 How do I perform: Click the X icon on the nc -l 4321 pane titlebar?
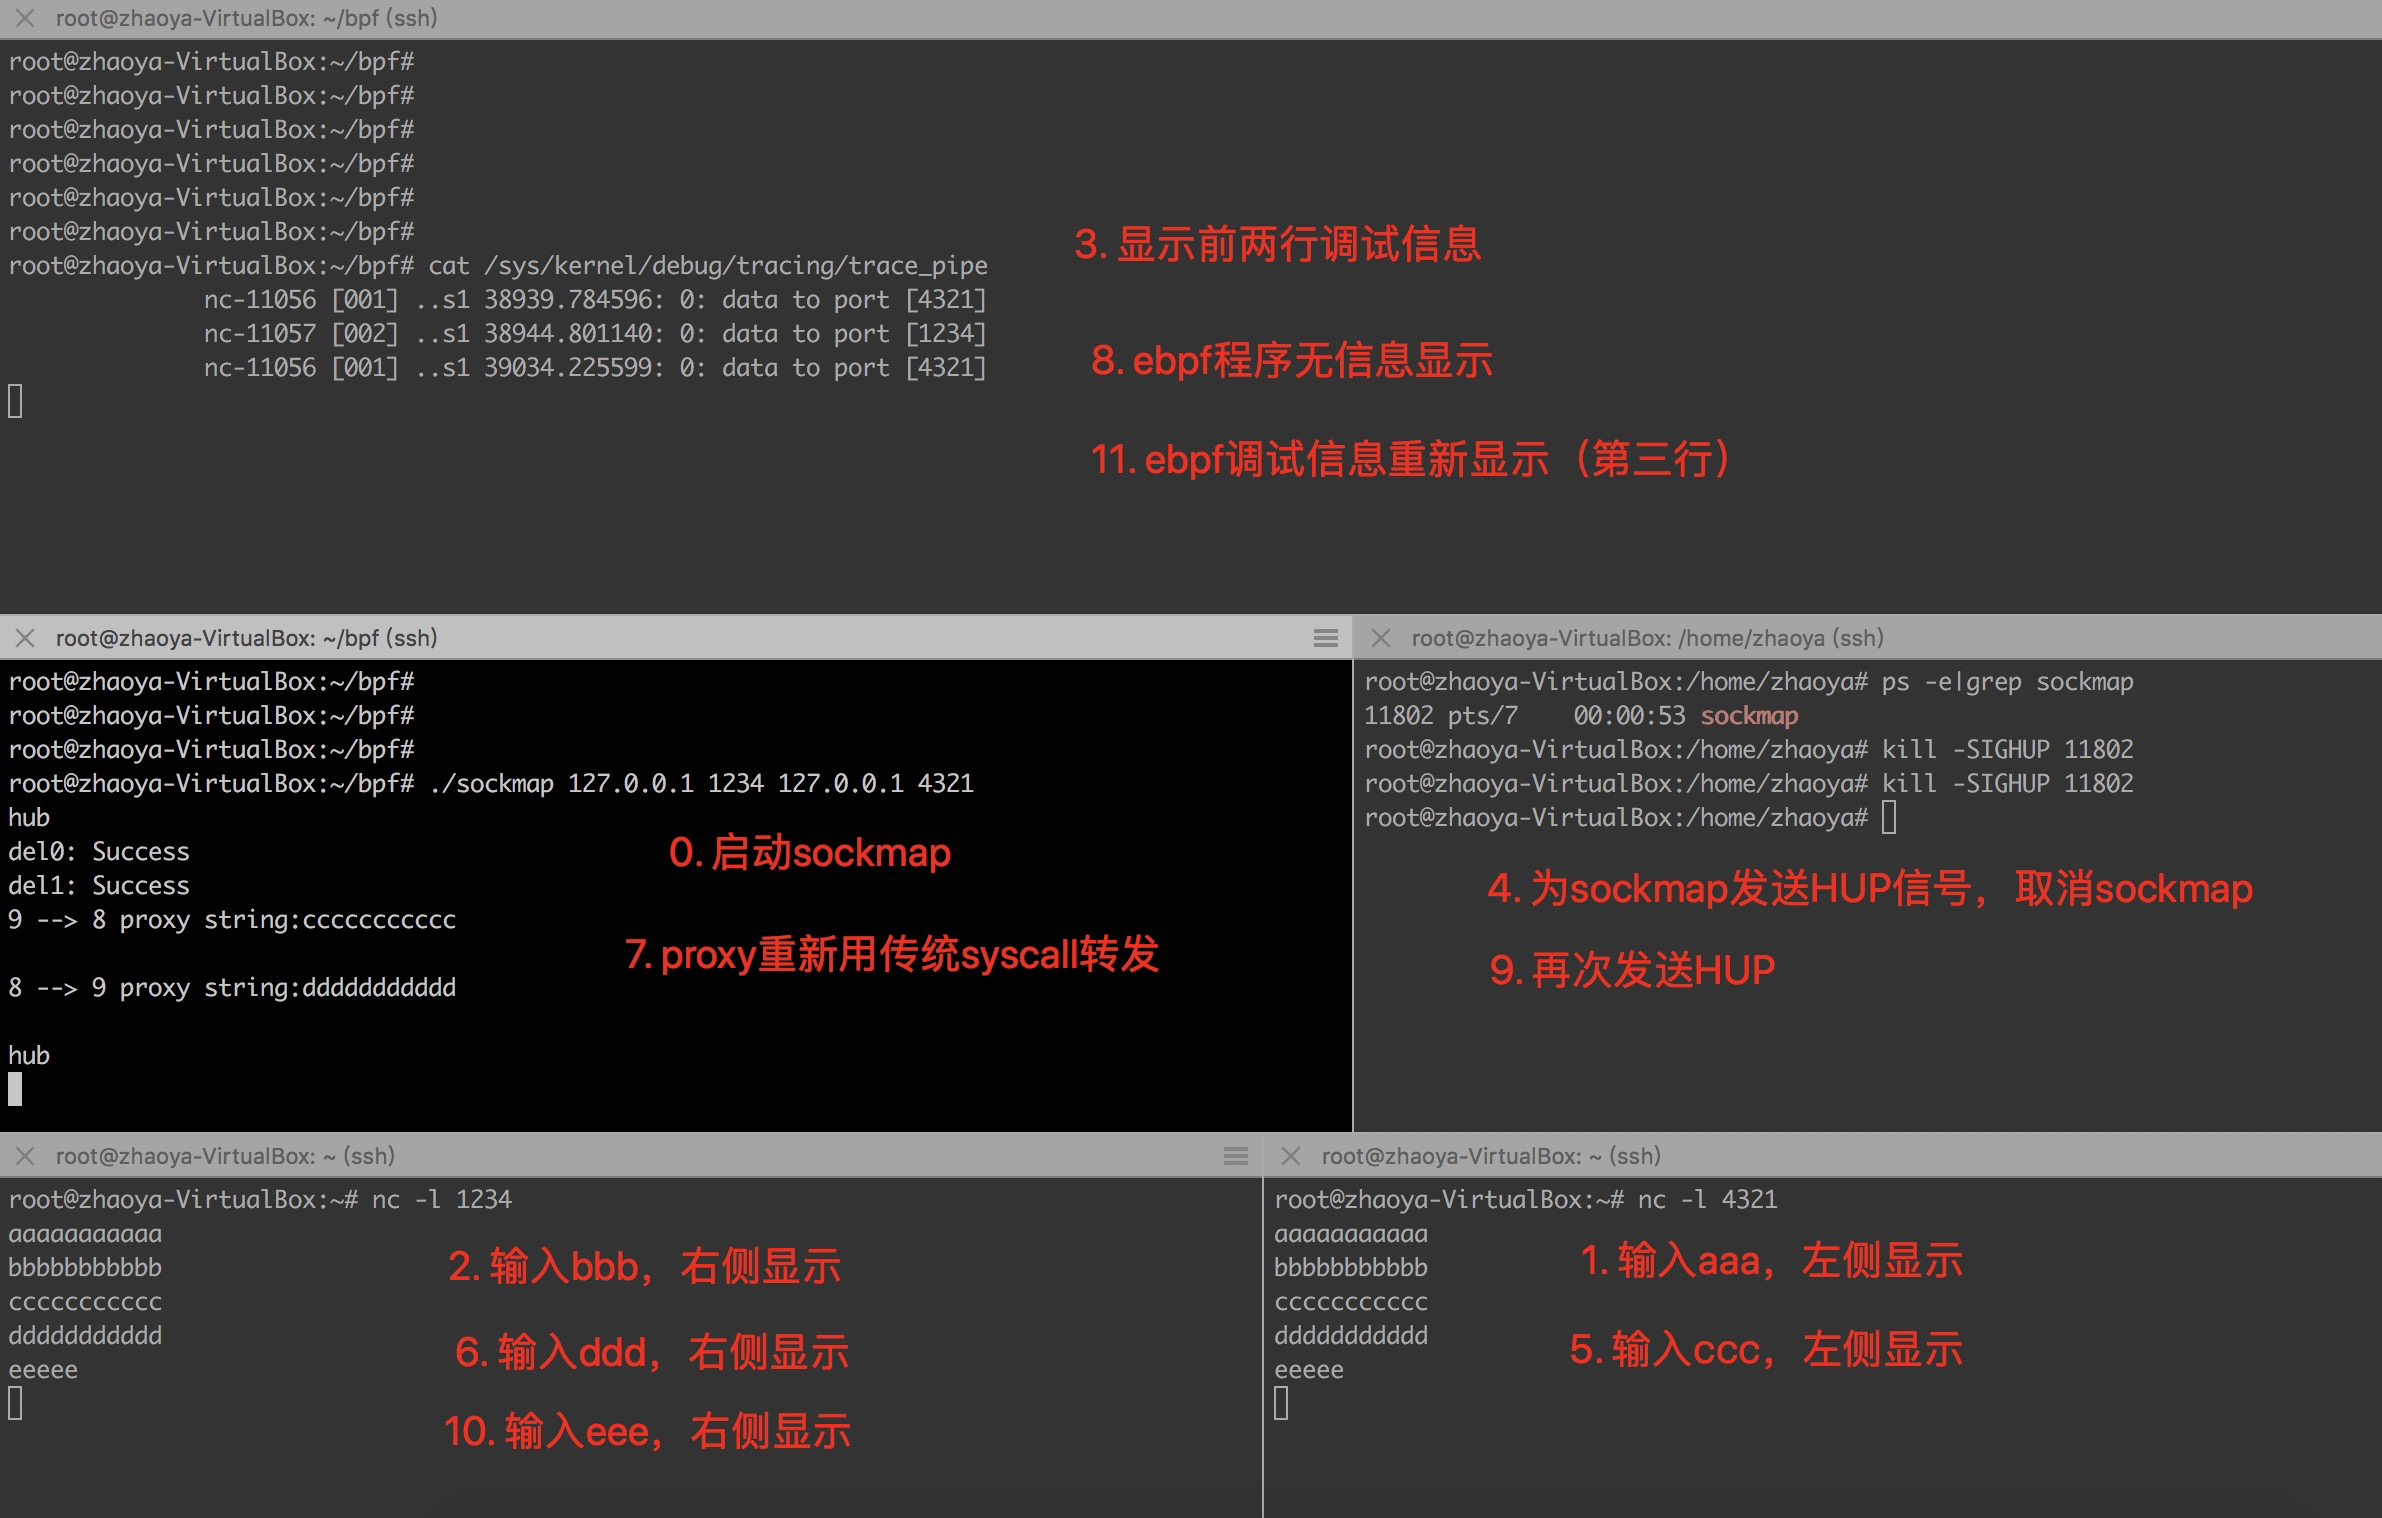[1290, 1156]
